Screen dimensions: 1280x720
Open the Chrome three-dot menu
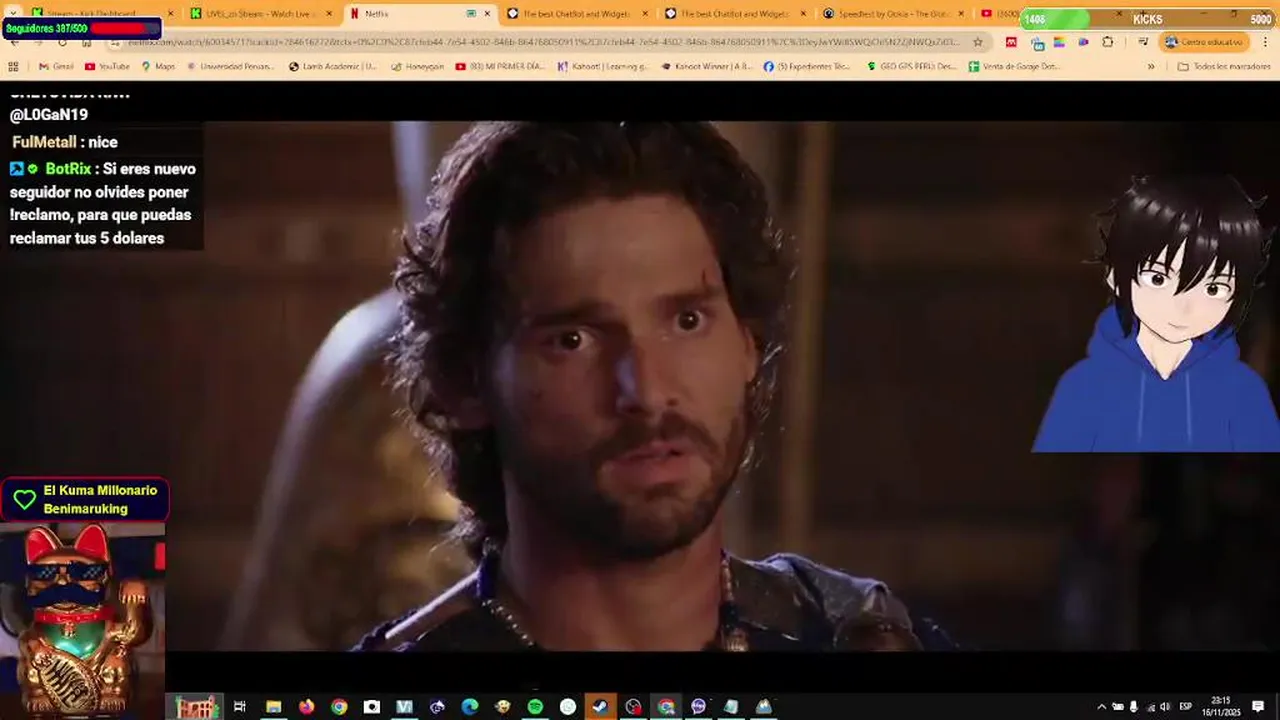pos(1264,42)
